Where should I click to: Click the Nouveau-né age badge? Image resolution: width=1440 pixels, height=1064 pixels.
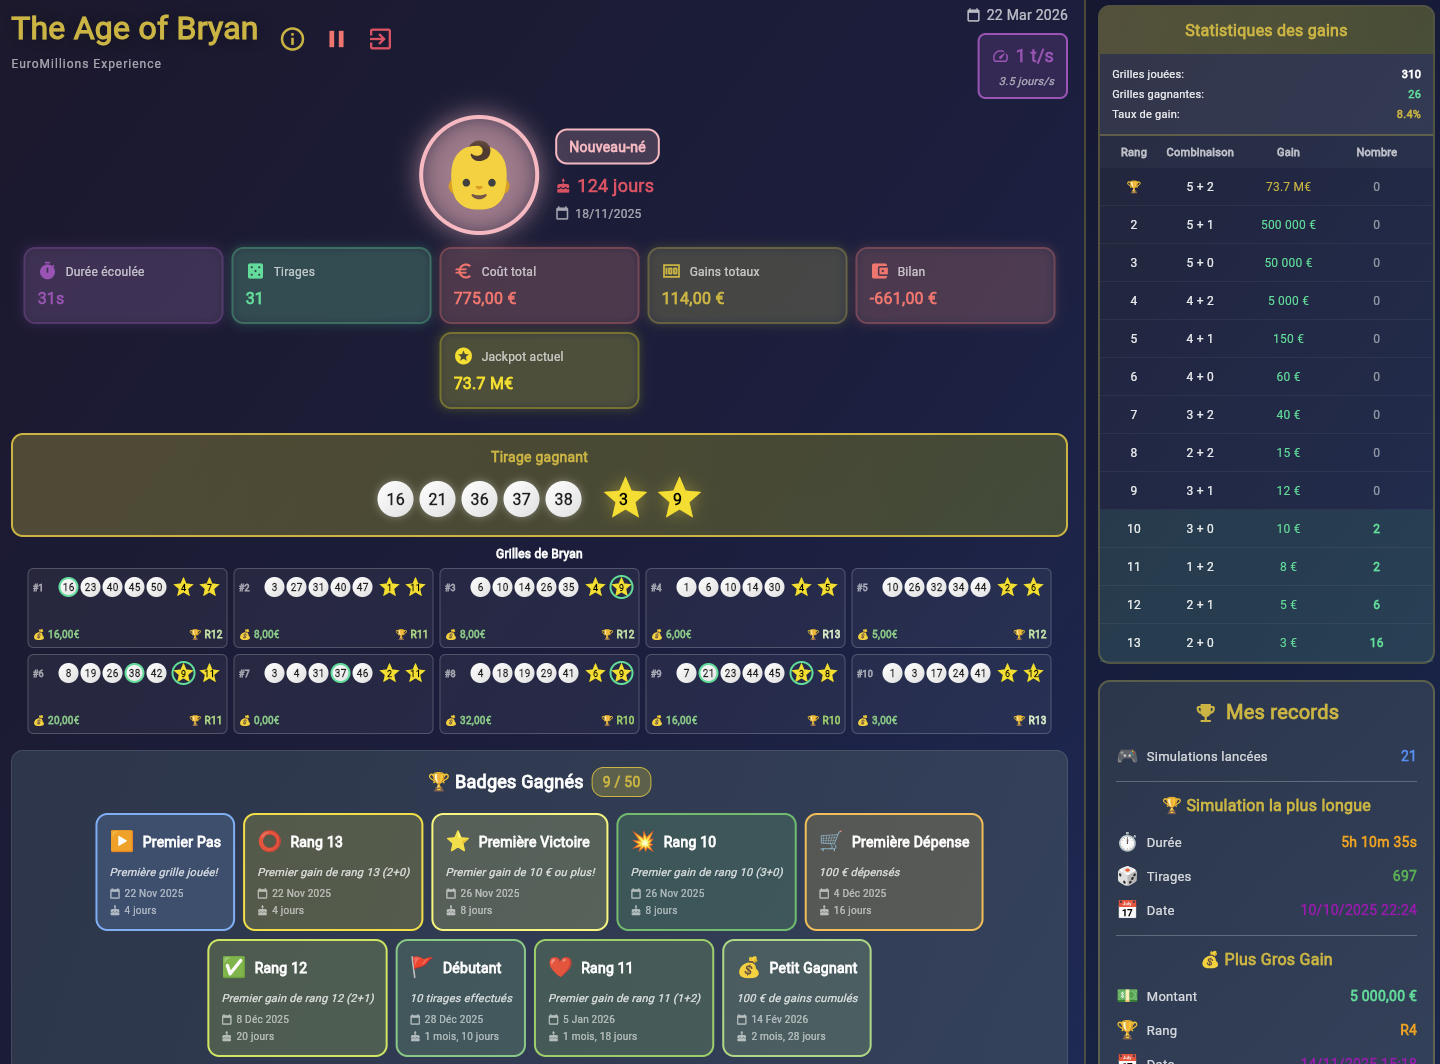coord(607,147)
